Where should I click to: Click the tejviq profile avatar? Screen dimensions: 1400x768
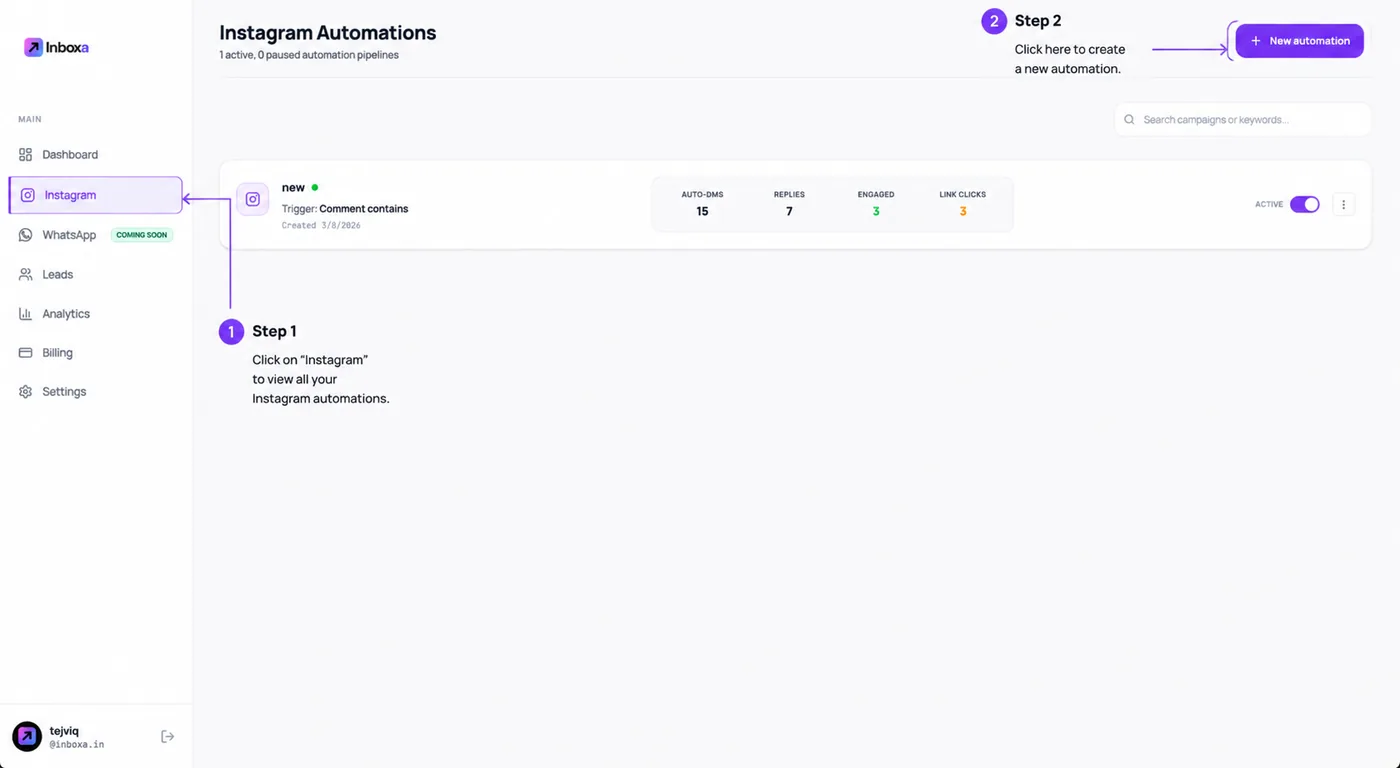pyautogui.click(x=27, y=737)
